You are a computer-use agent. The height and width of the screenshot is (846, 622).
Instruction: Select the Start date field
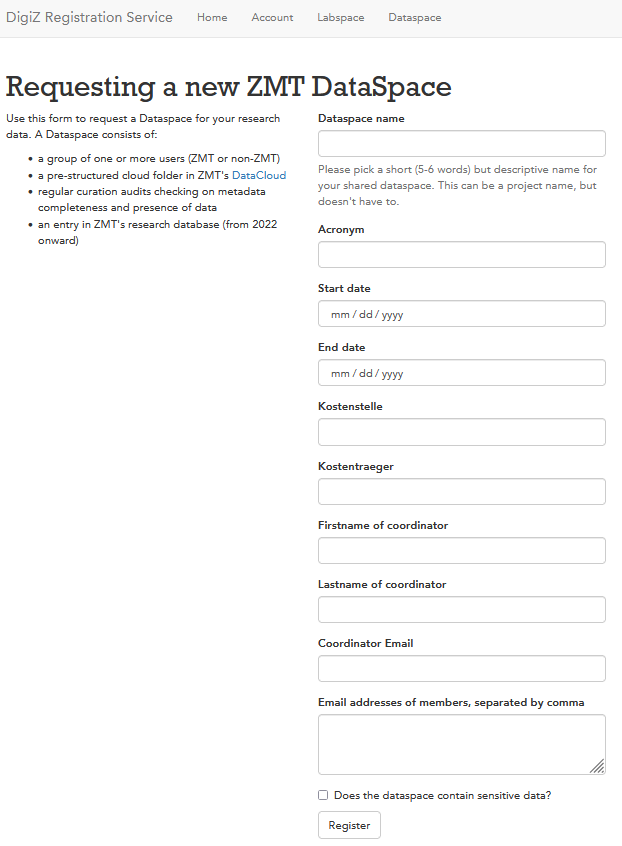(x=461, y=314)
